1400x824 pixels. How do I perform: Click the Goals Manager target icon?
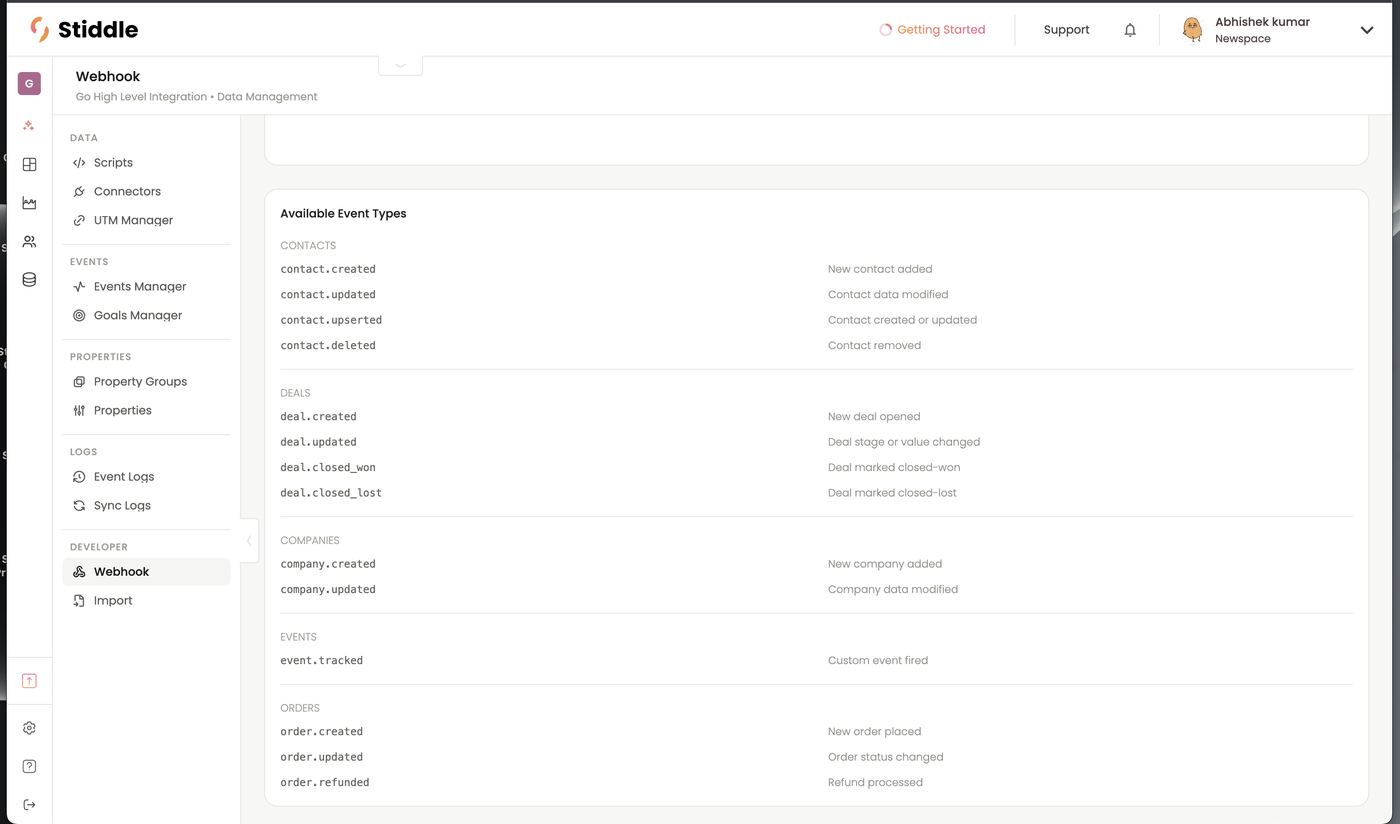(x=79, y=316)
